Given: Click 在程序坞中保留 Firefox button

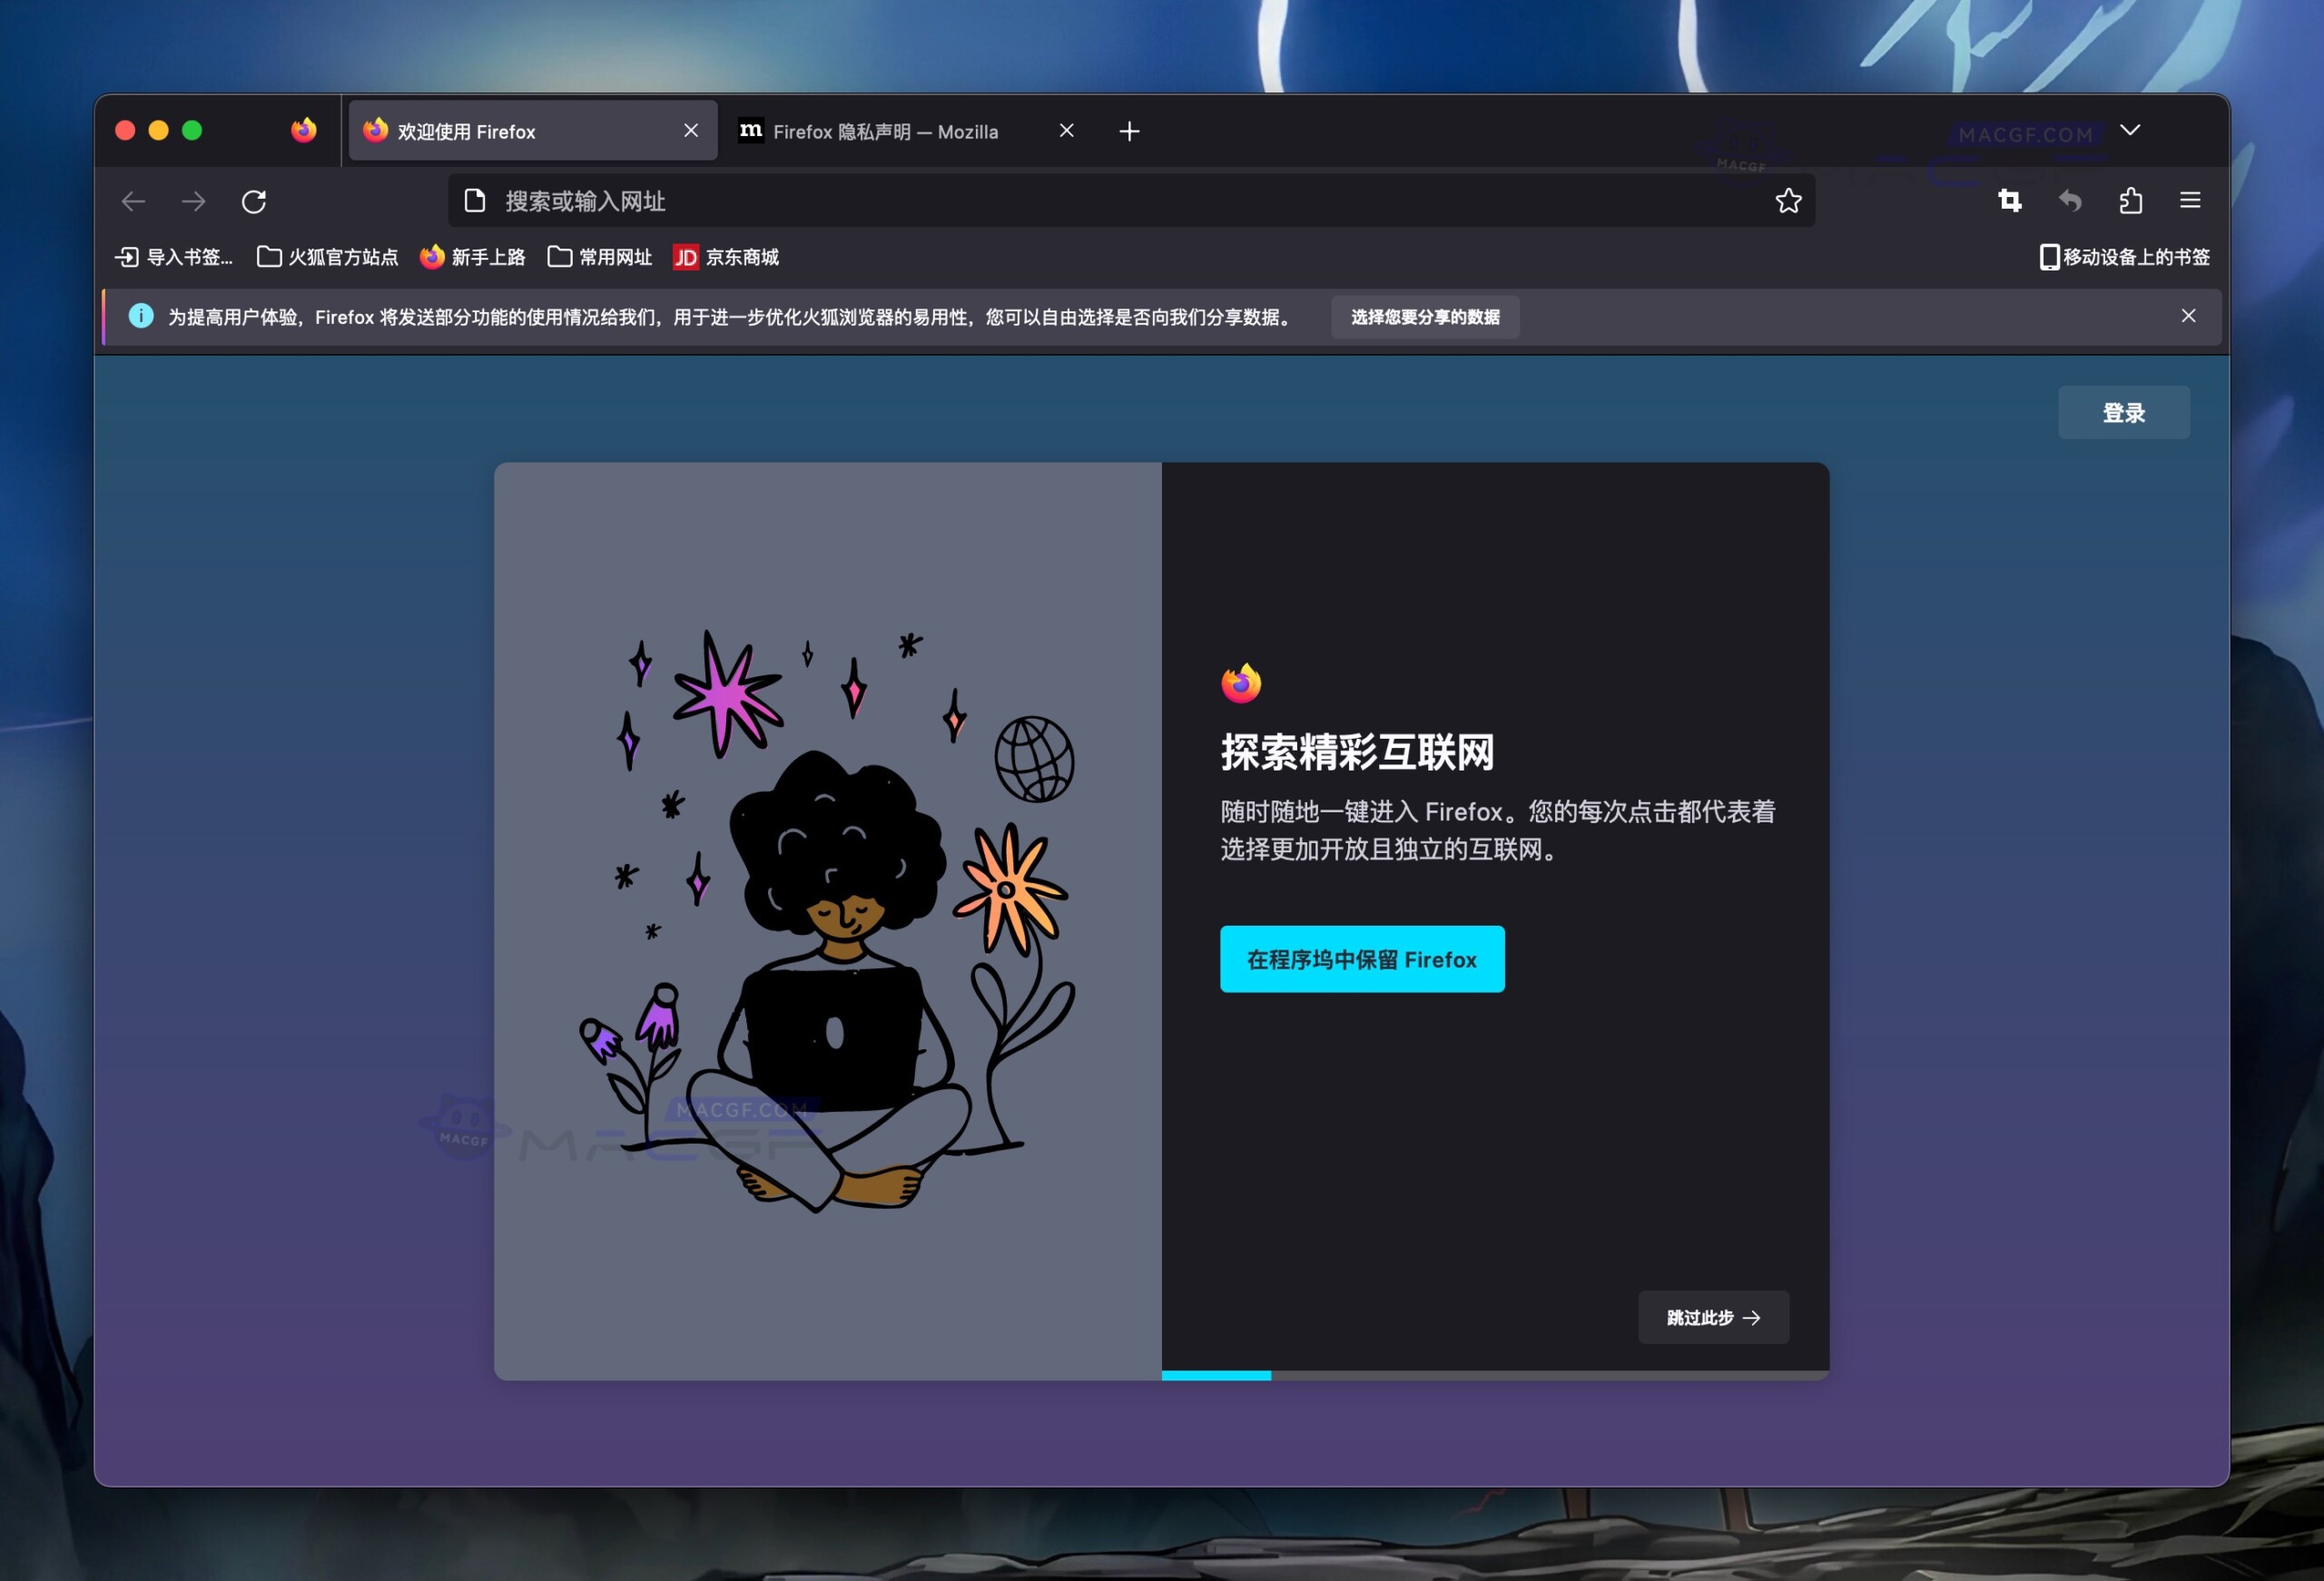Looking at the screenshot, I should point(1361,959).
